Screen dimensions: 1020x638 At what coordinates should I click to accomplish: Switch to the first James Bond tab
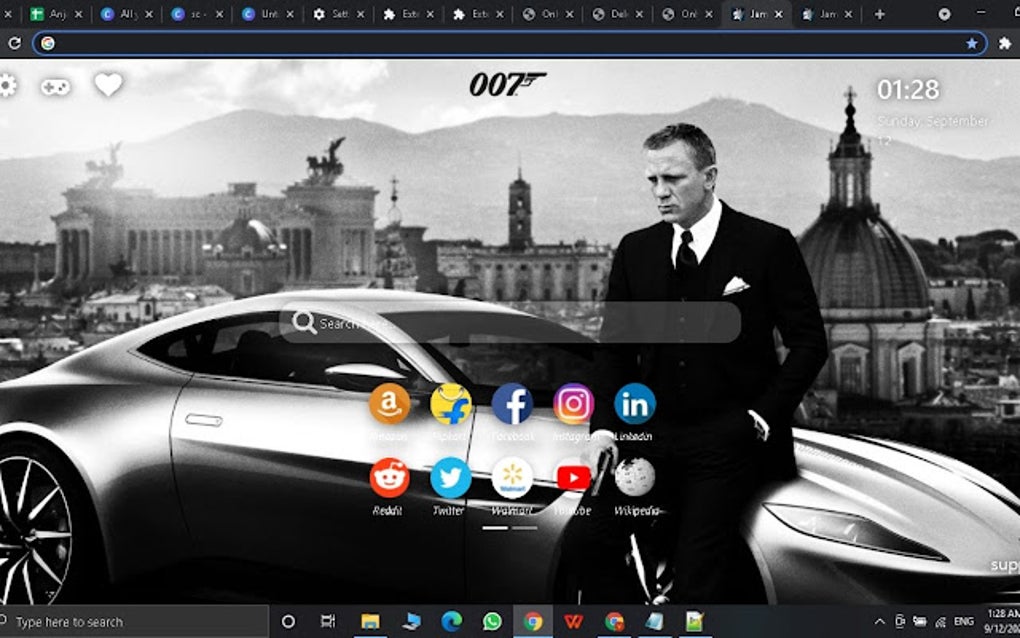[x=757, y=15]
